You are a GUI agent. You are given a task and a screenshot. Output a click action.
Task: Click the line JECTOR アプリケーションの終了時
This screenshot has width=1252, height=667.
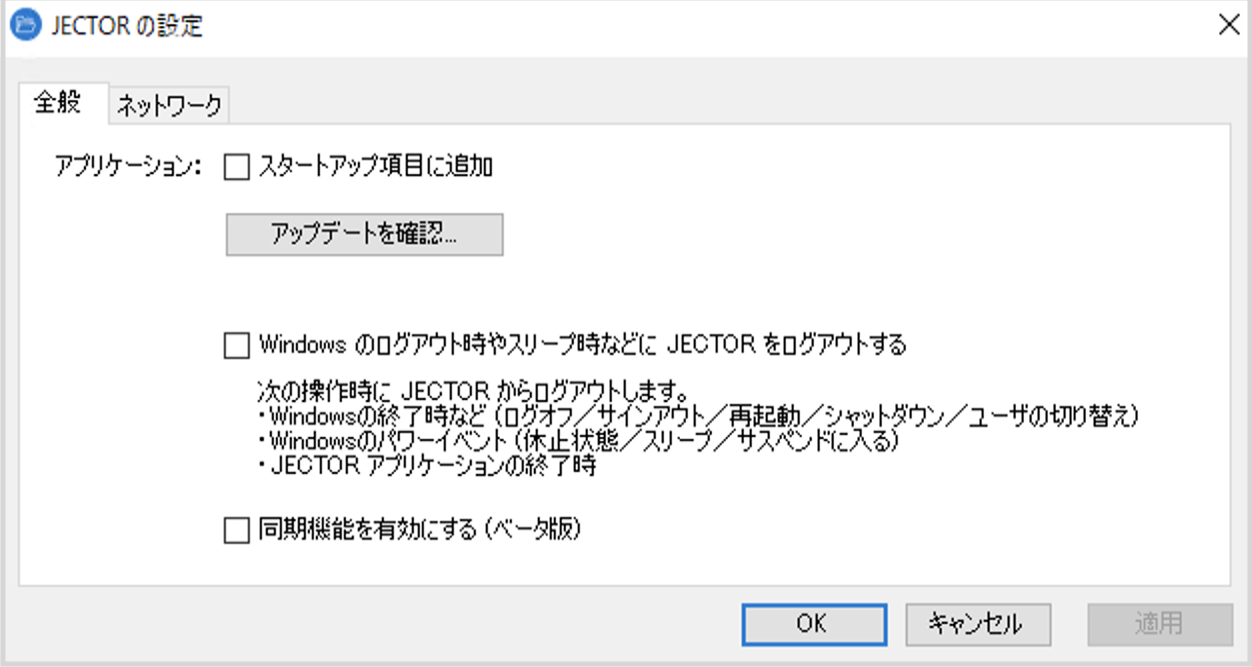[428, 467]
